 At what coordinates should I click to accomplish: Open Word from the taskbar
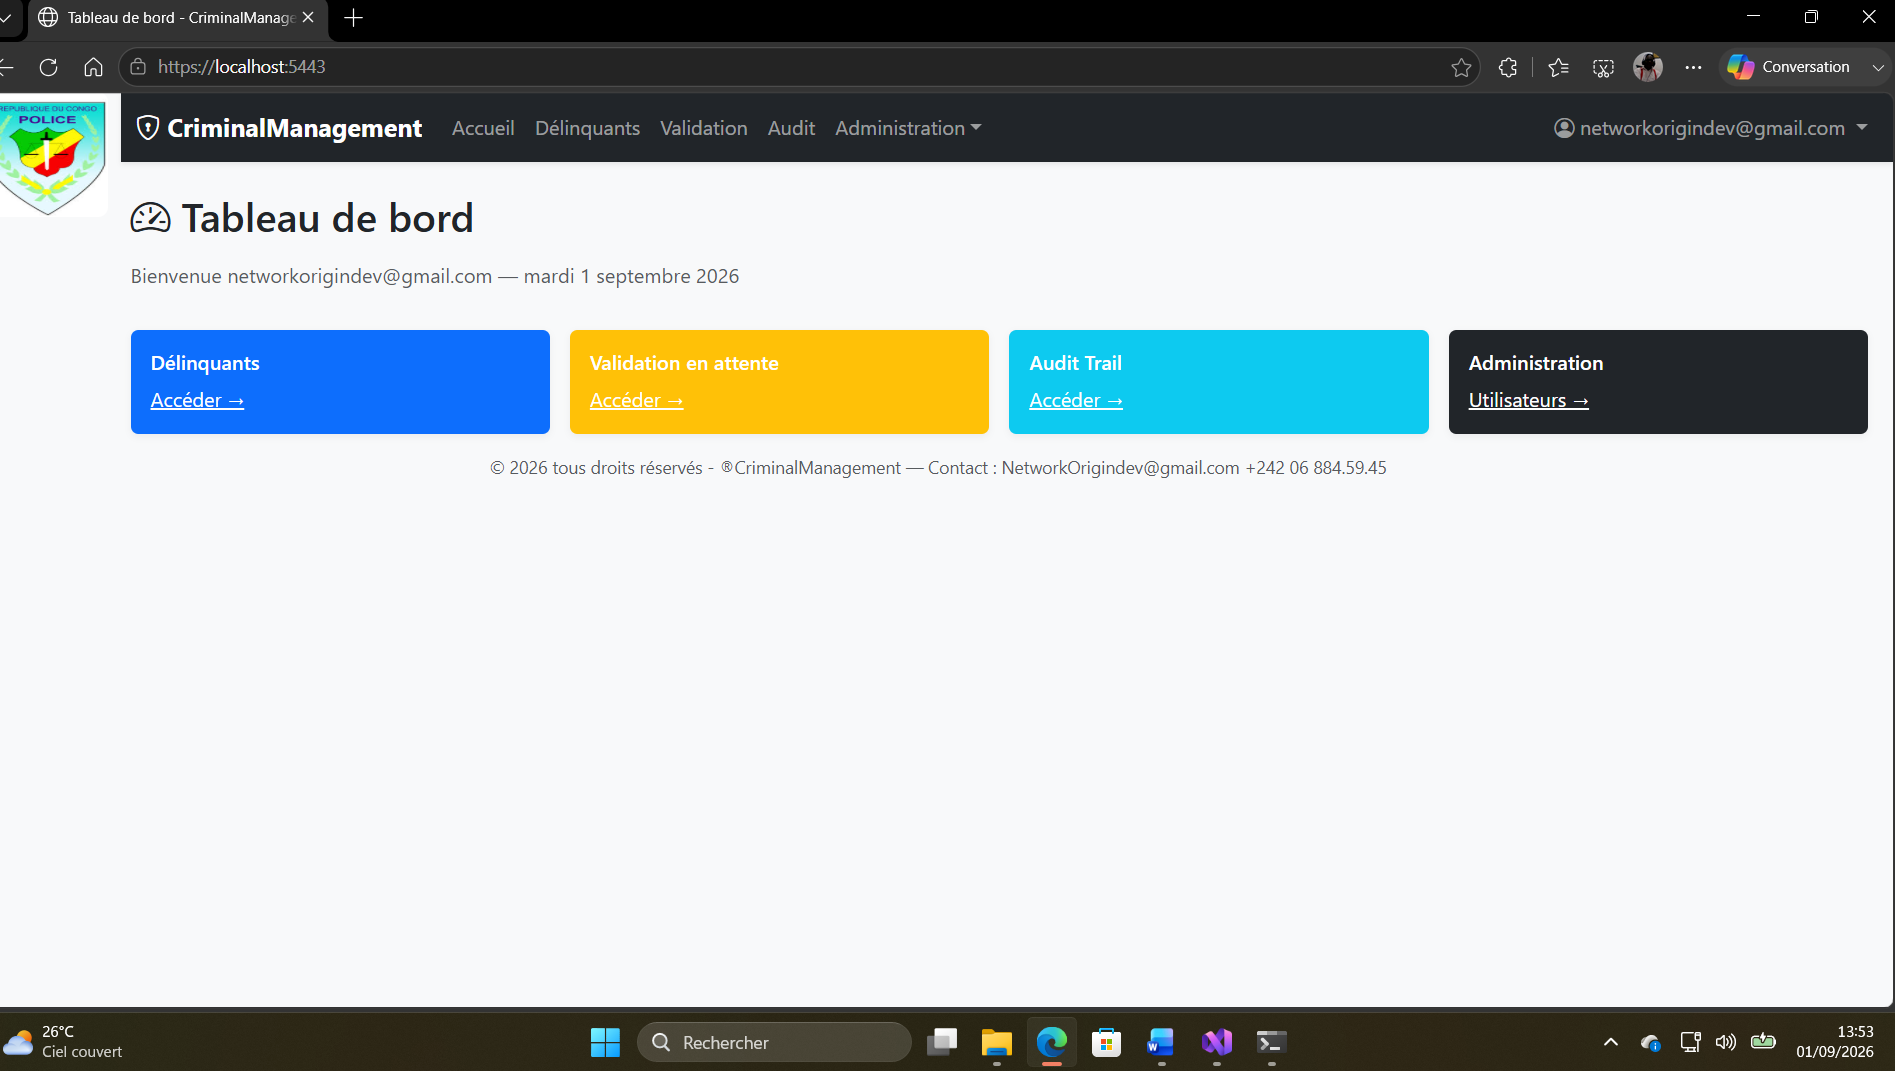pos(1162,1042)
